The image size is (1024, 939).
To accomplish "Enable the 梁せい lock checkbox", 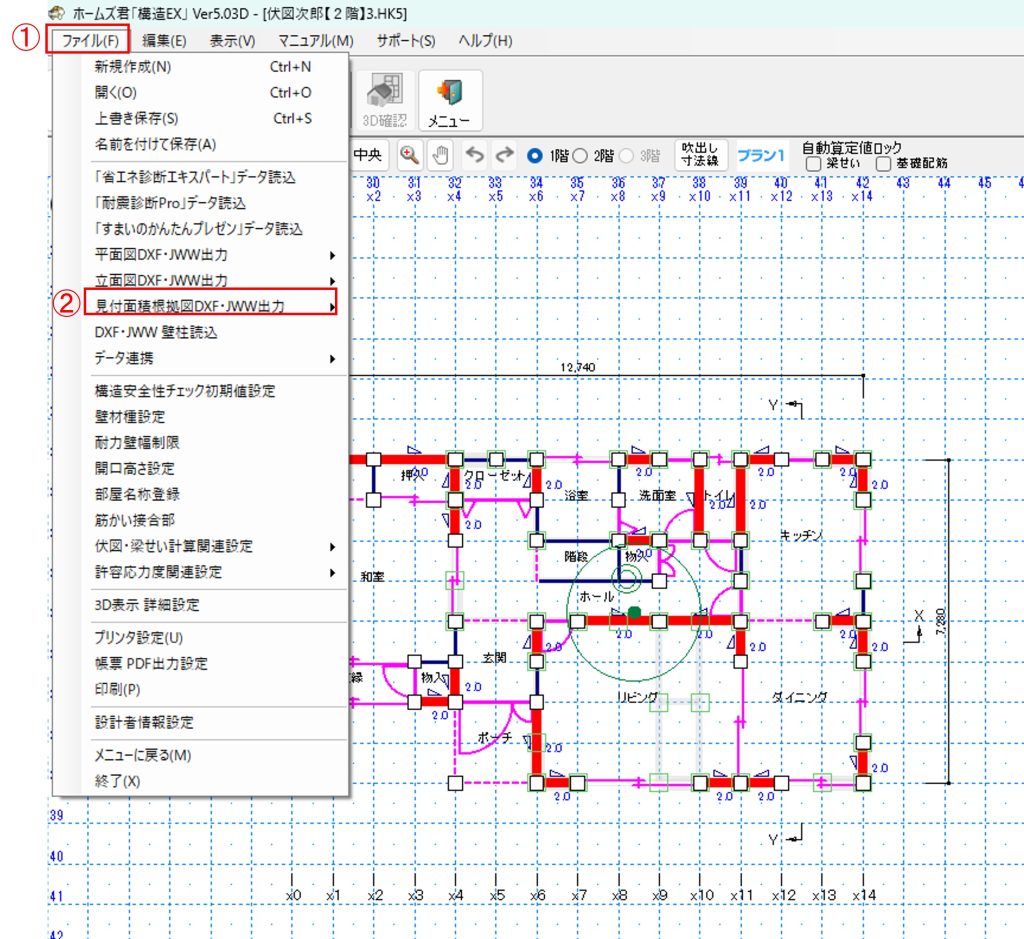I will 813,163.
